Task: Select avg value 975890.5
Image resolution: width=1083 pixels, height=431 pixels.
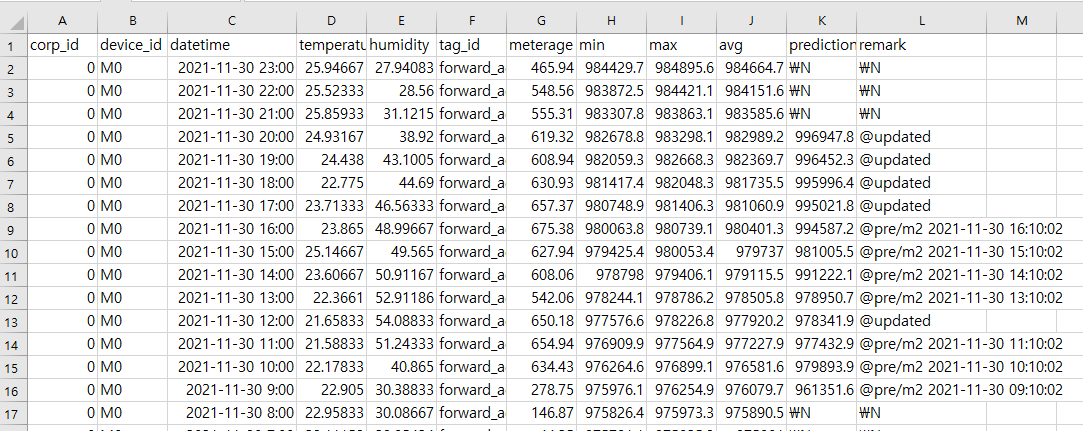Action: tap(751, 412)
